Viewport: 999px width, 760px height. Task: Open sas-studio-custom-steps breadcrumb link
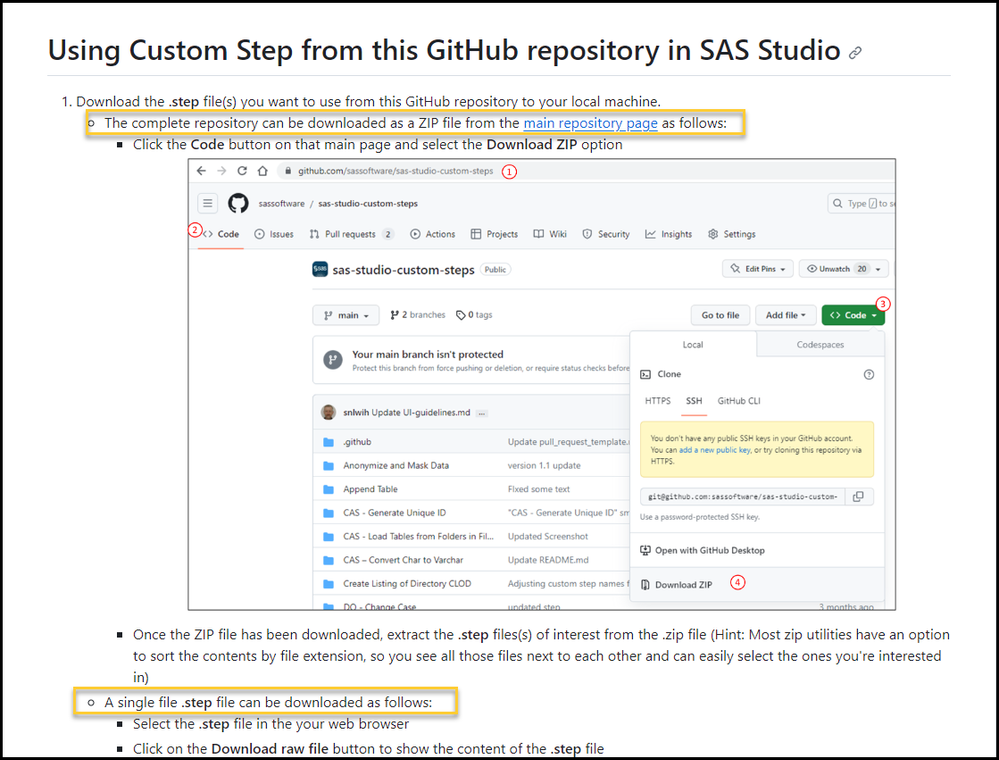tap(368, 204)
